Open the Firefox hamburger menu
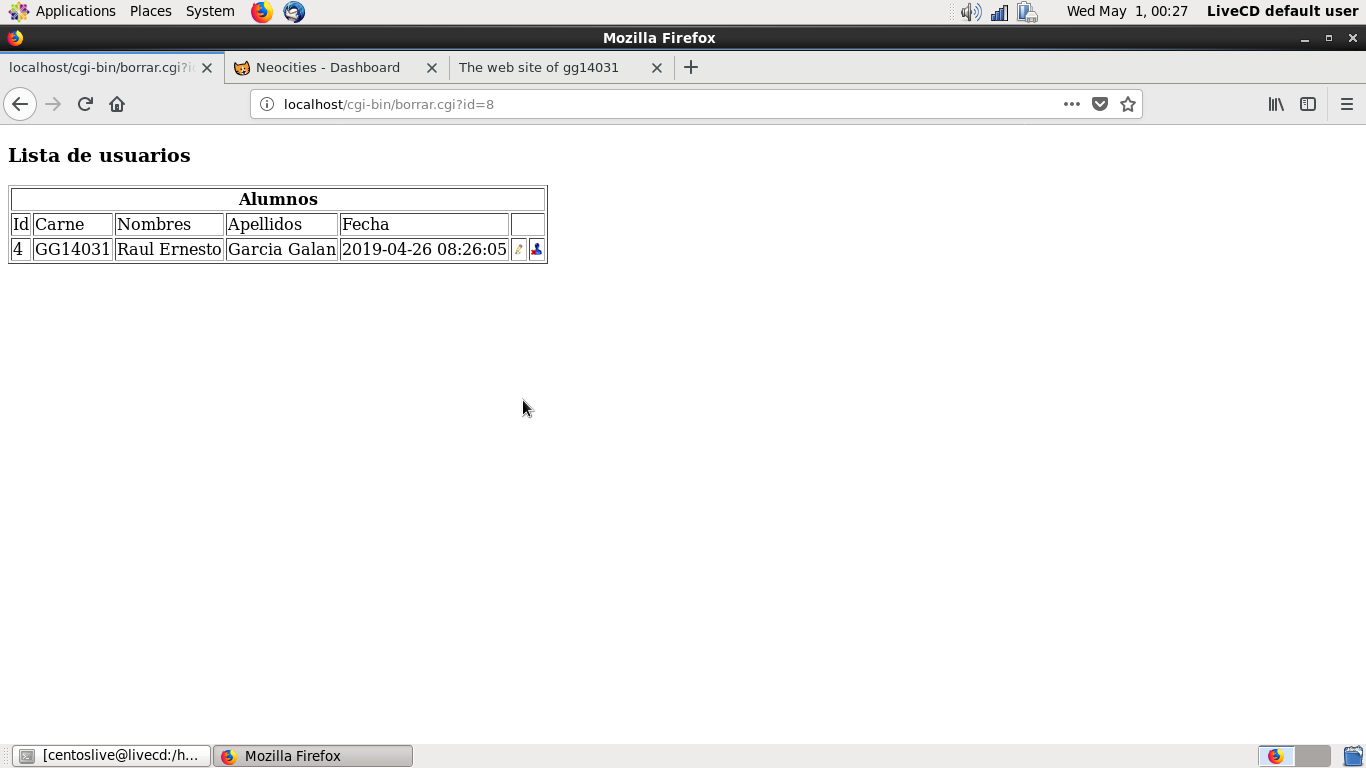The width and height of the screenshot is (1366, 768). click(1346, 104)
